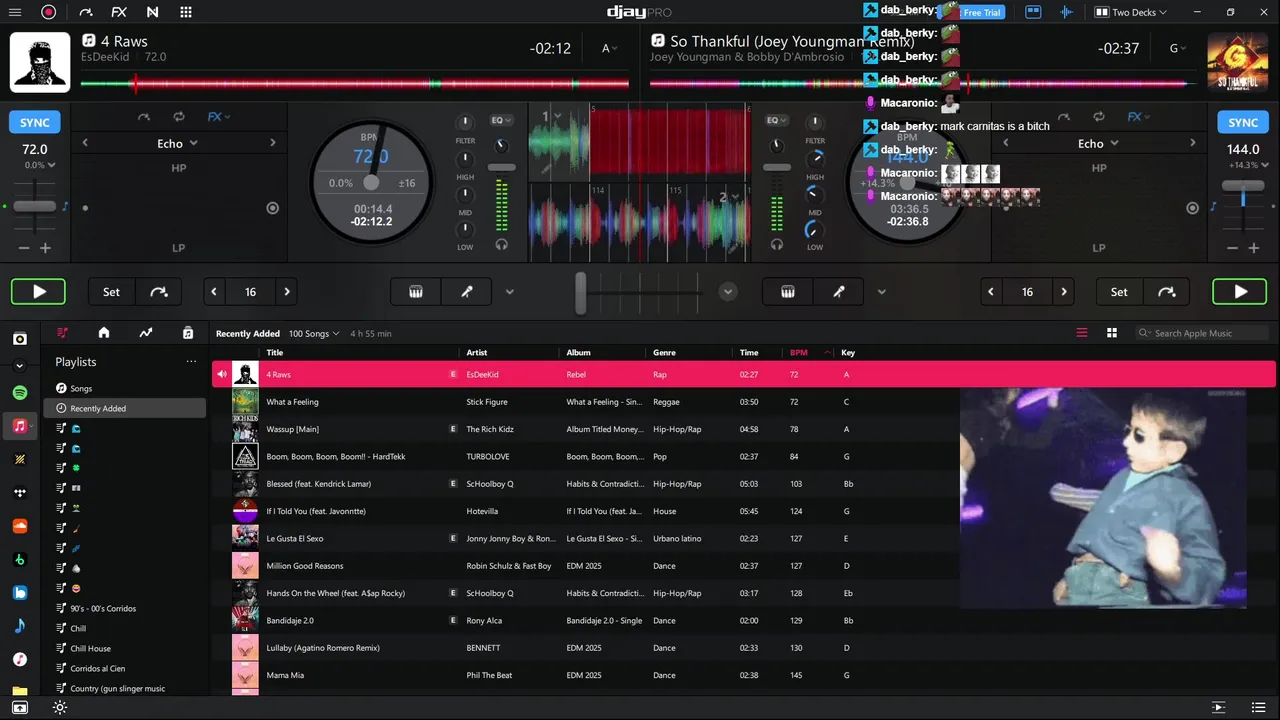Image resolution: width=1280 pixels, height=720 pixels.
Task: Toggle deck 2 key lock note
Action: point(1214,206)
